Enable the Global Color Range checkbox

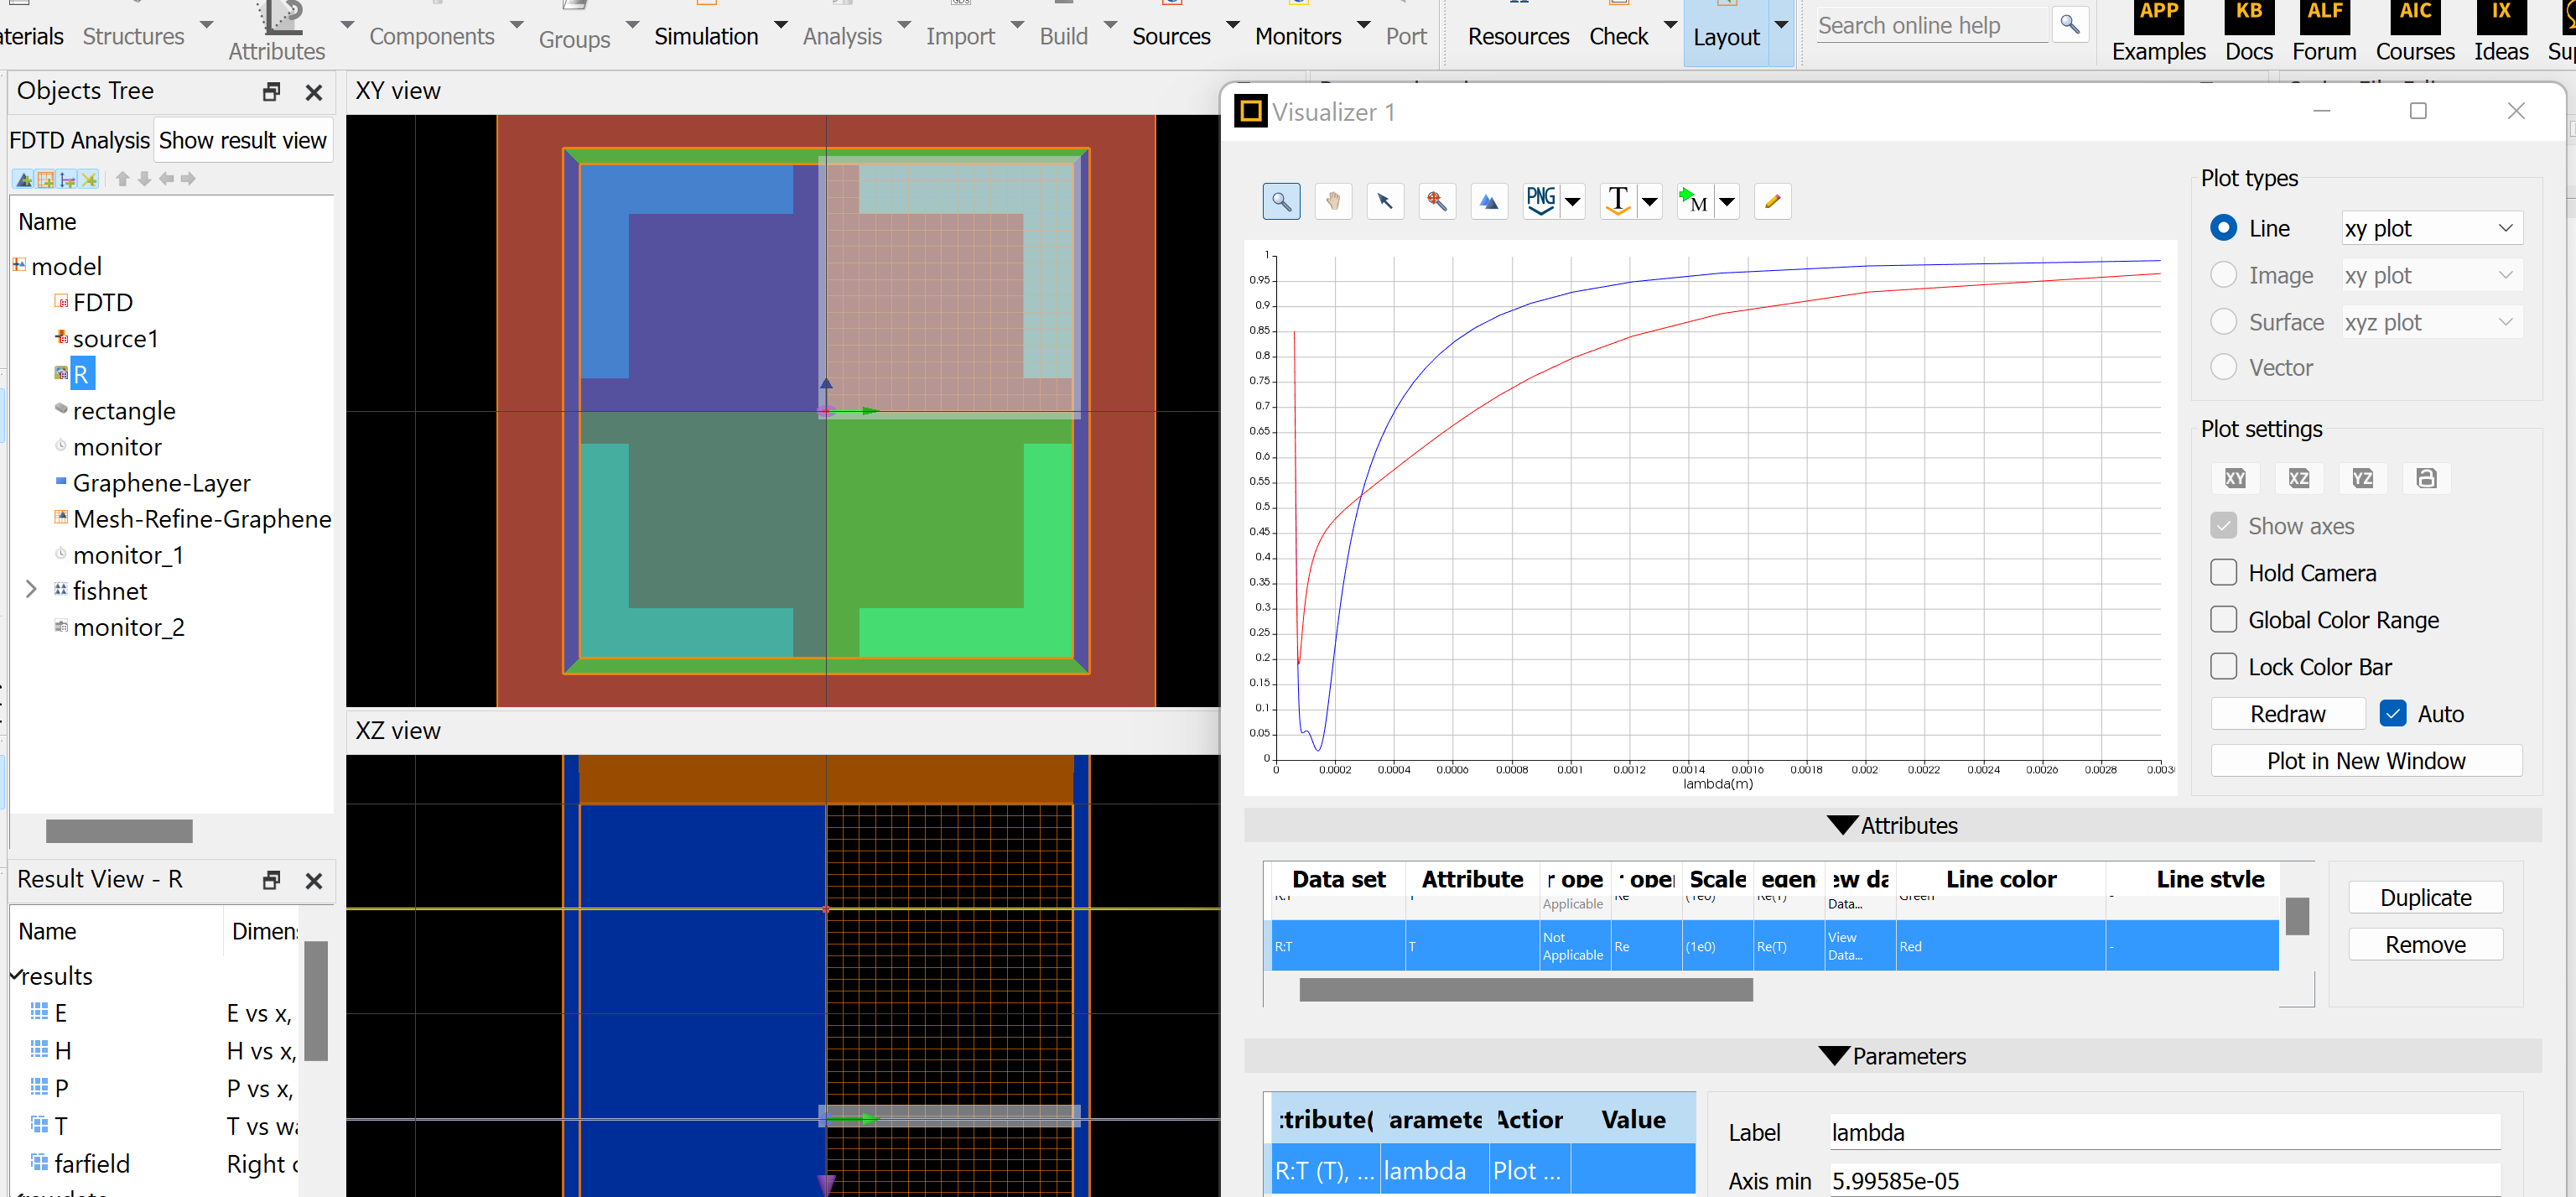tap(2223, 620)
